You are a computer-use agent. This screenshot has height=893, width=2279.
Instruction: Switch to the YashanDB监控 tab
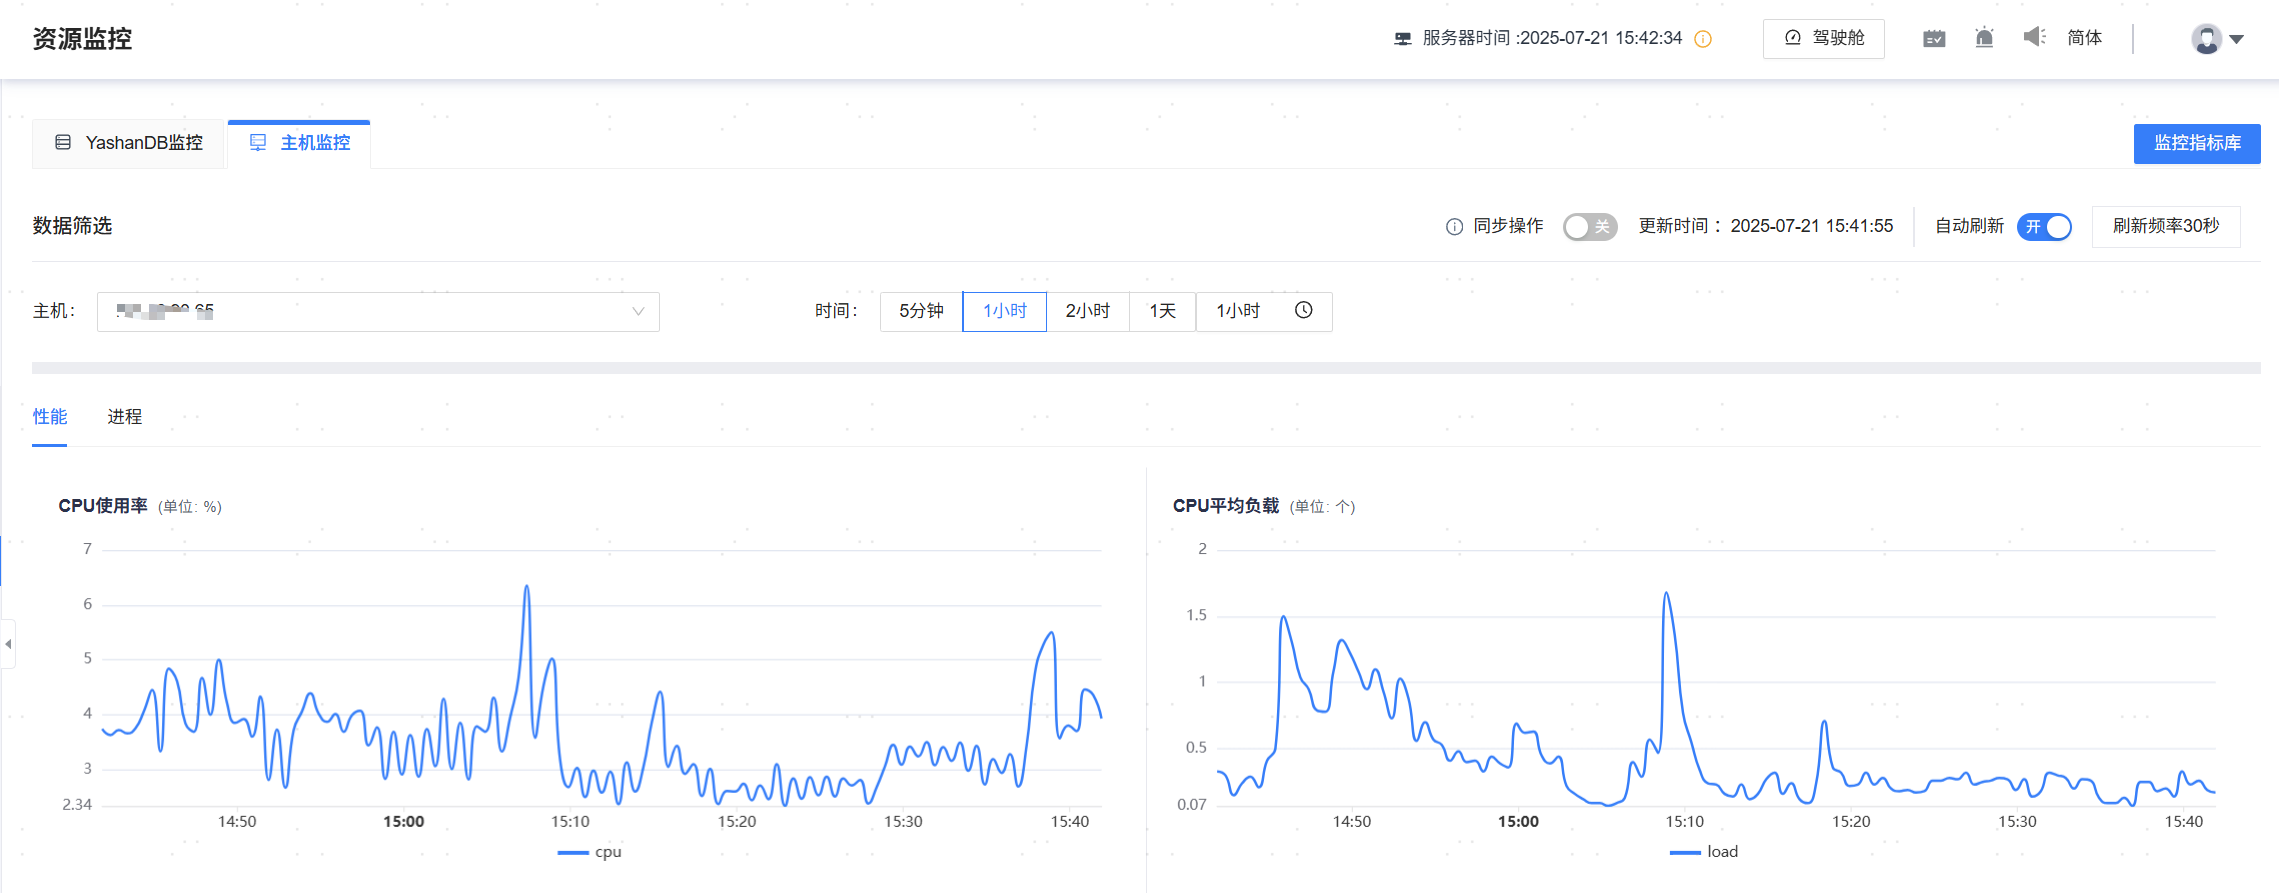coord(129,143)
